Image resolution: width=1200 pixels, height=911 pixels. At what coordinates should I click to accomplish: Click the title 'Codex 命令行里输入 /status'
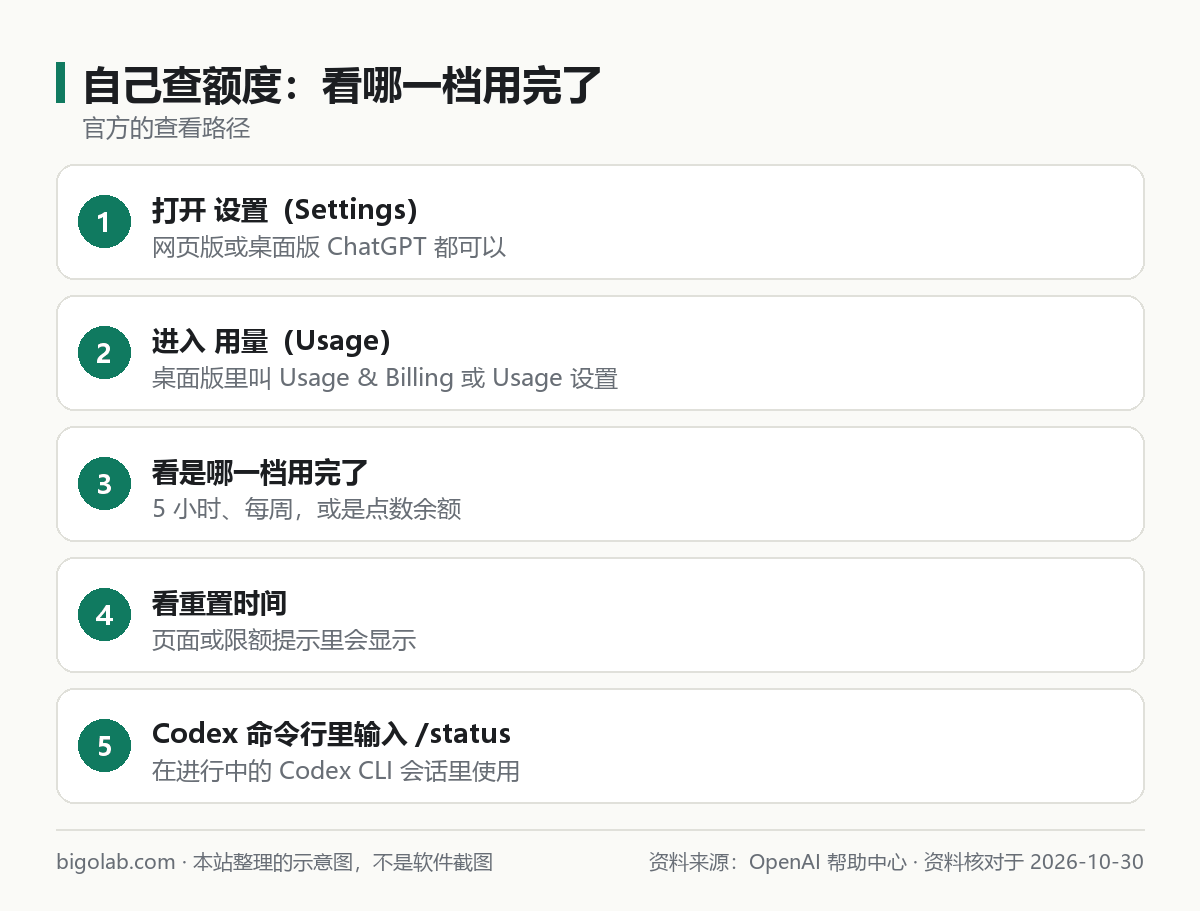(x=331, y=734)
